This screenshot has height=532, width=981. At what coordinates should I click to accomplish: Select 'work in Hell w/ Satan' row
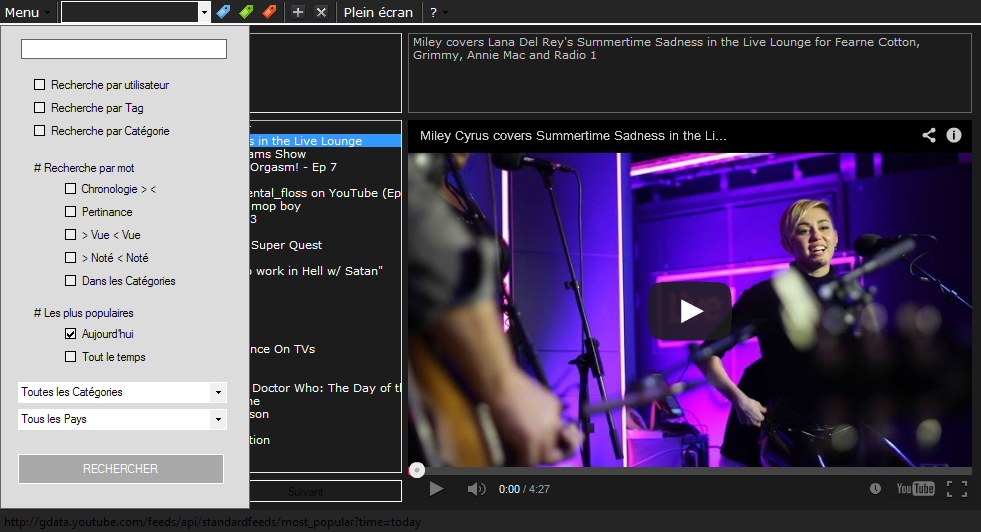[325, 271]
